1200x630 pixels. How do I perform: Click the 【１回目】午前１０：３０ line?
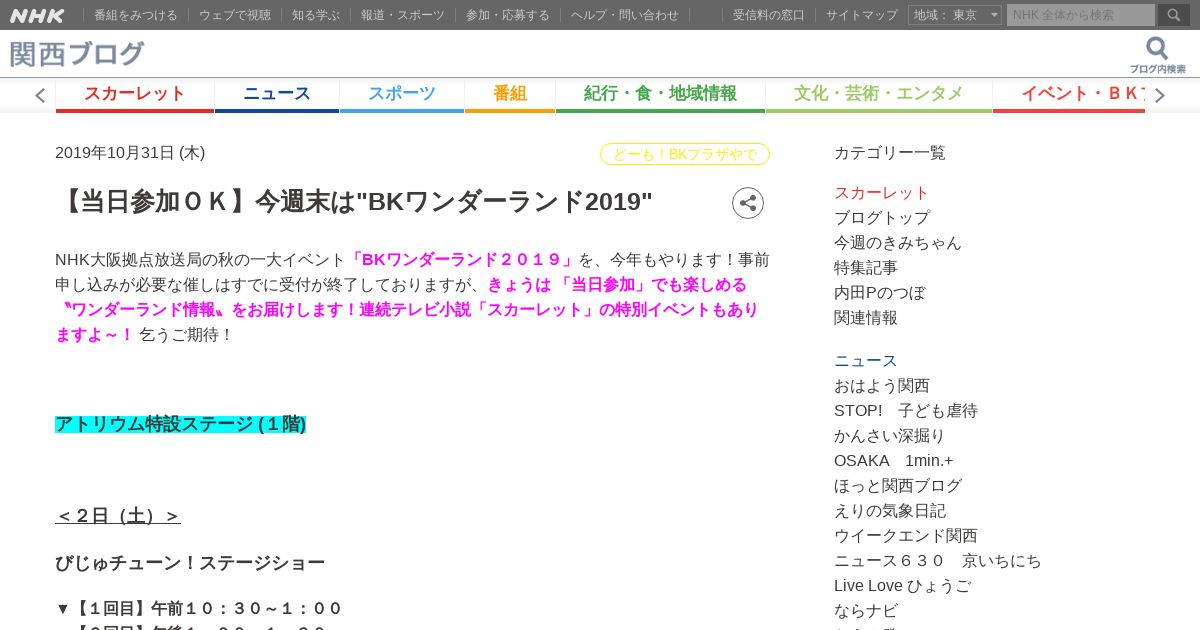(198, 608)
